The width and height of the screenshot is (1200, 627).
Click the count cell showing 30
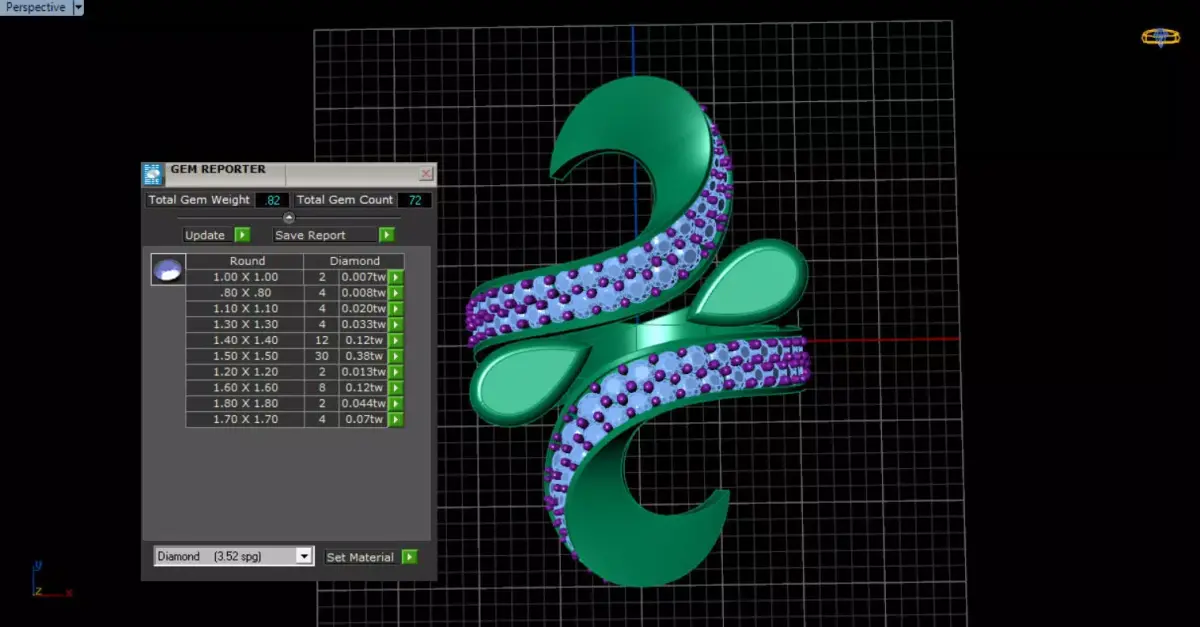322,356
